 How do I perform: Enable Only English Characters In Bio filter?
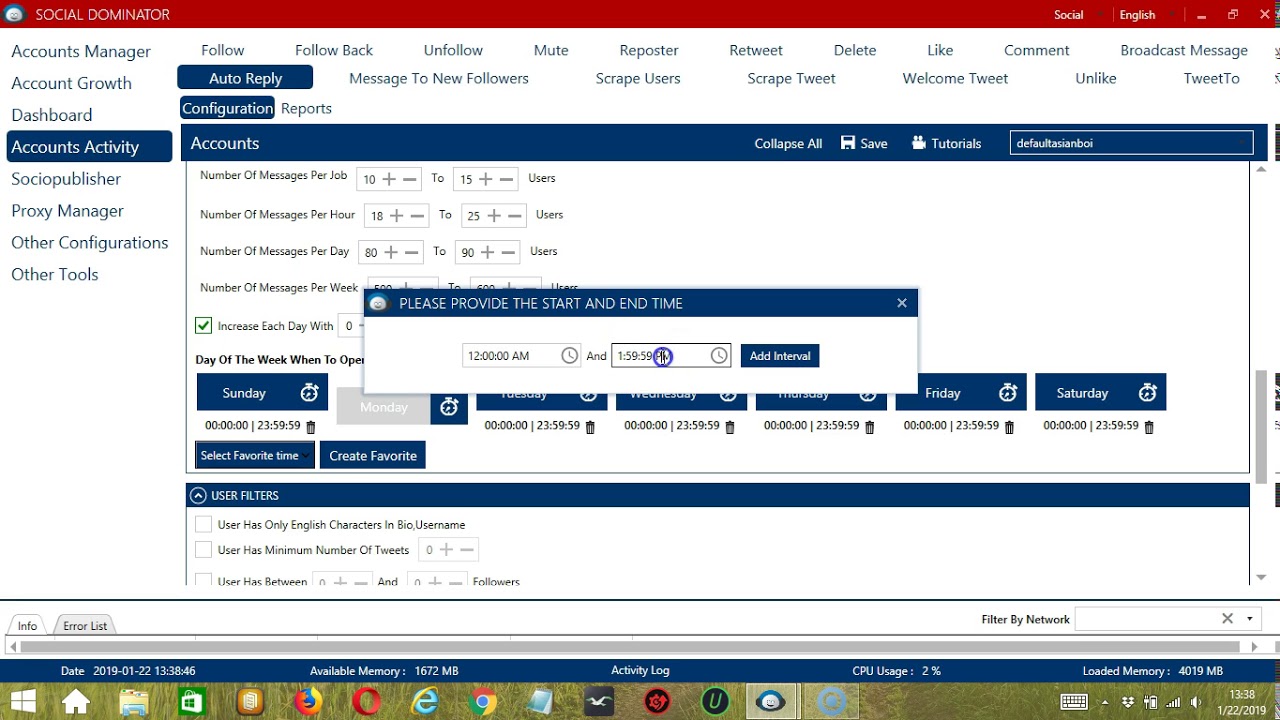(203, 524)
